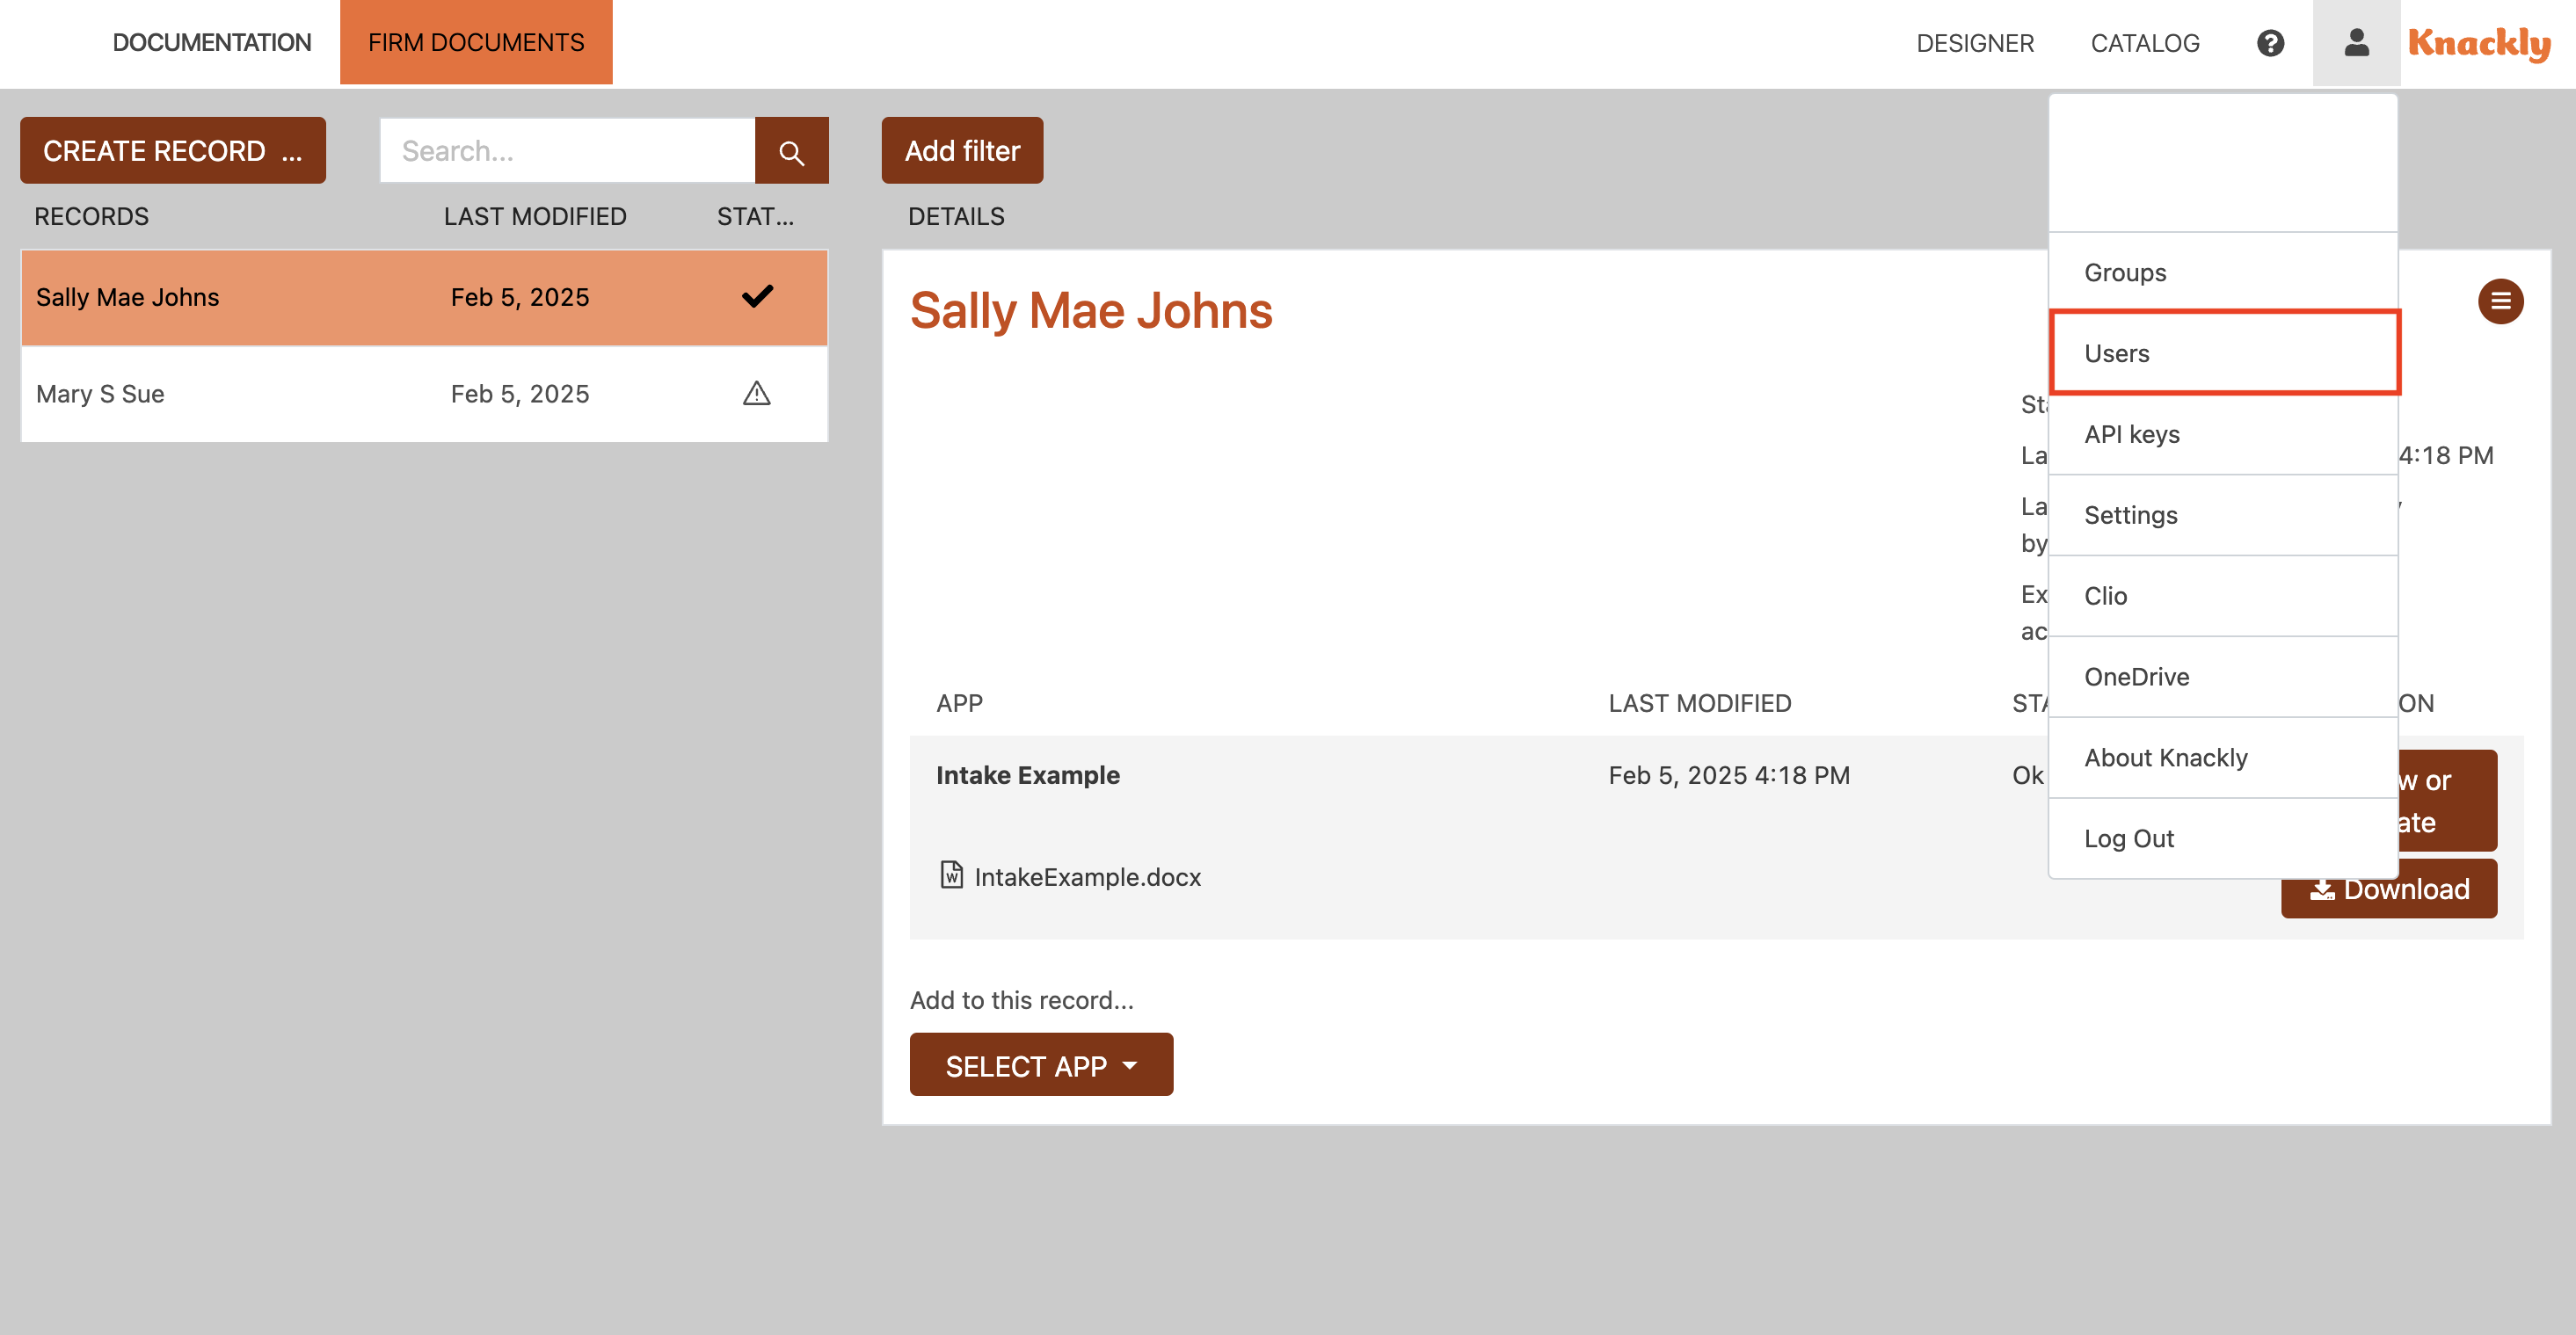
Task: Download the Intake Example document
Action: [2389, 889]
